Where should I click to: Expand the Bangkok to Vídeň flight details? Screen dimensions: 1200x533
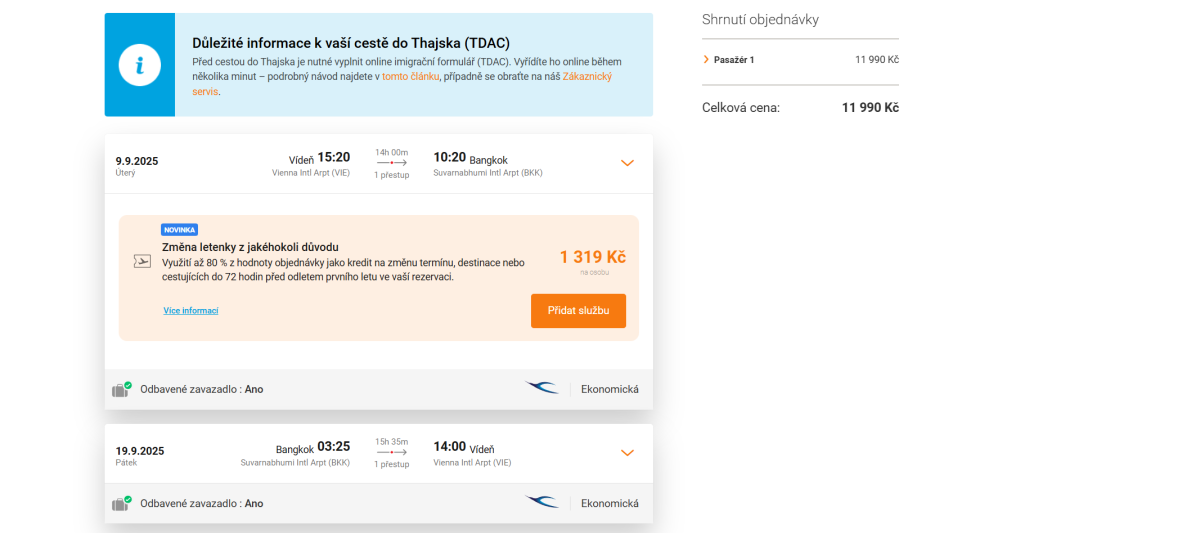pyautogui.click(x=627, y=452)
